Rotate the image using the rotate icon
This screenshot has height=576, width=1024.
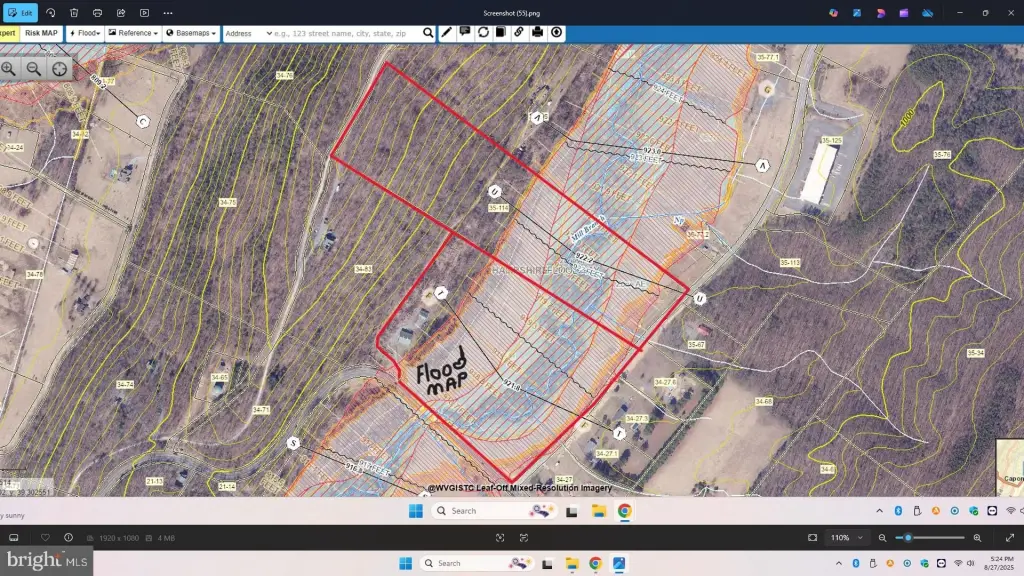click(51, 13)
